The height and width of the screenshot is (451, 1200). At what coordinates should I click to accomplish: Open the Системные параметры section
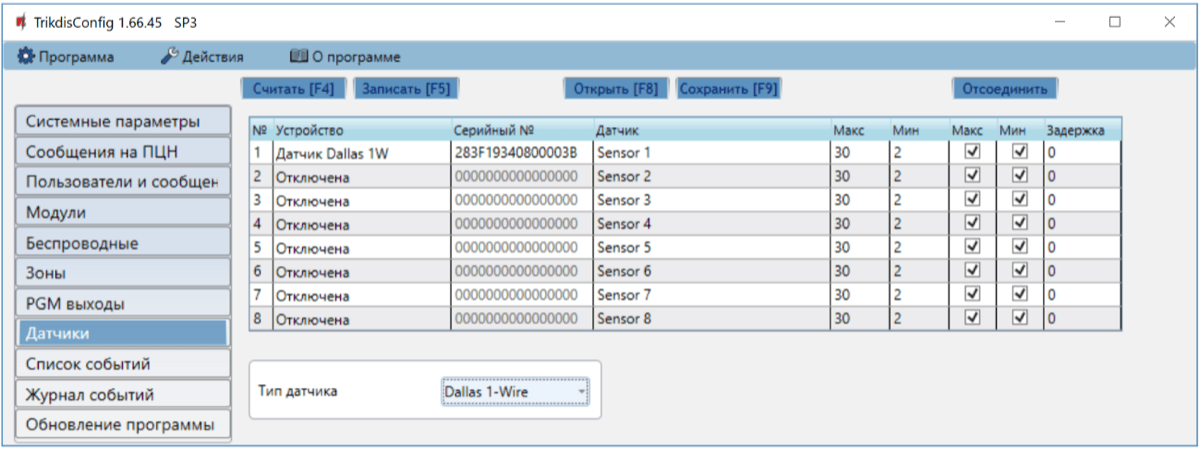[122, 121]
